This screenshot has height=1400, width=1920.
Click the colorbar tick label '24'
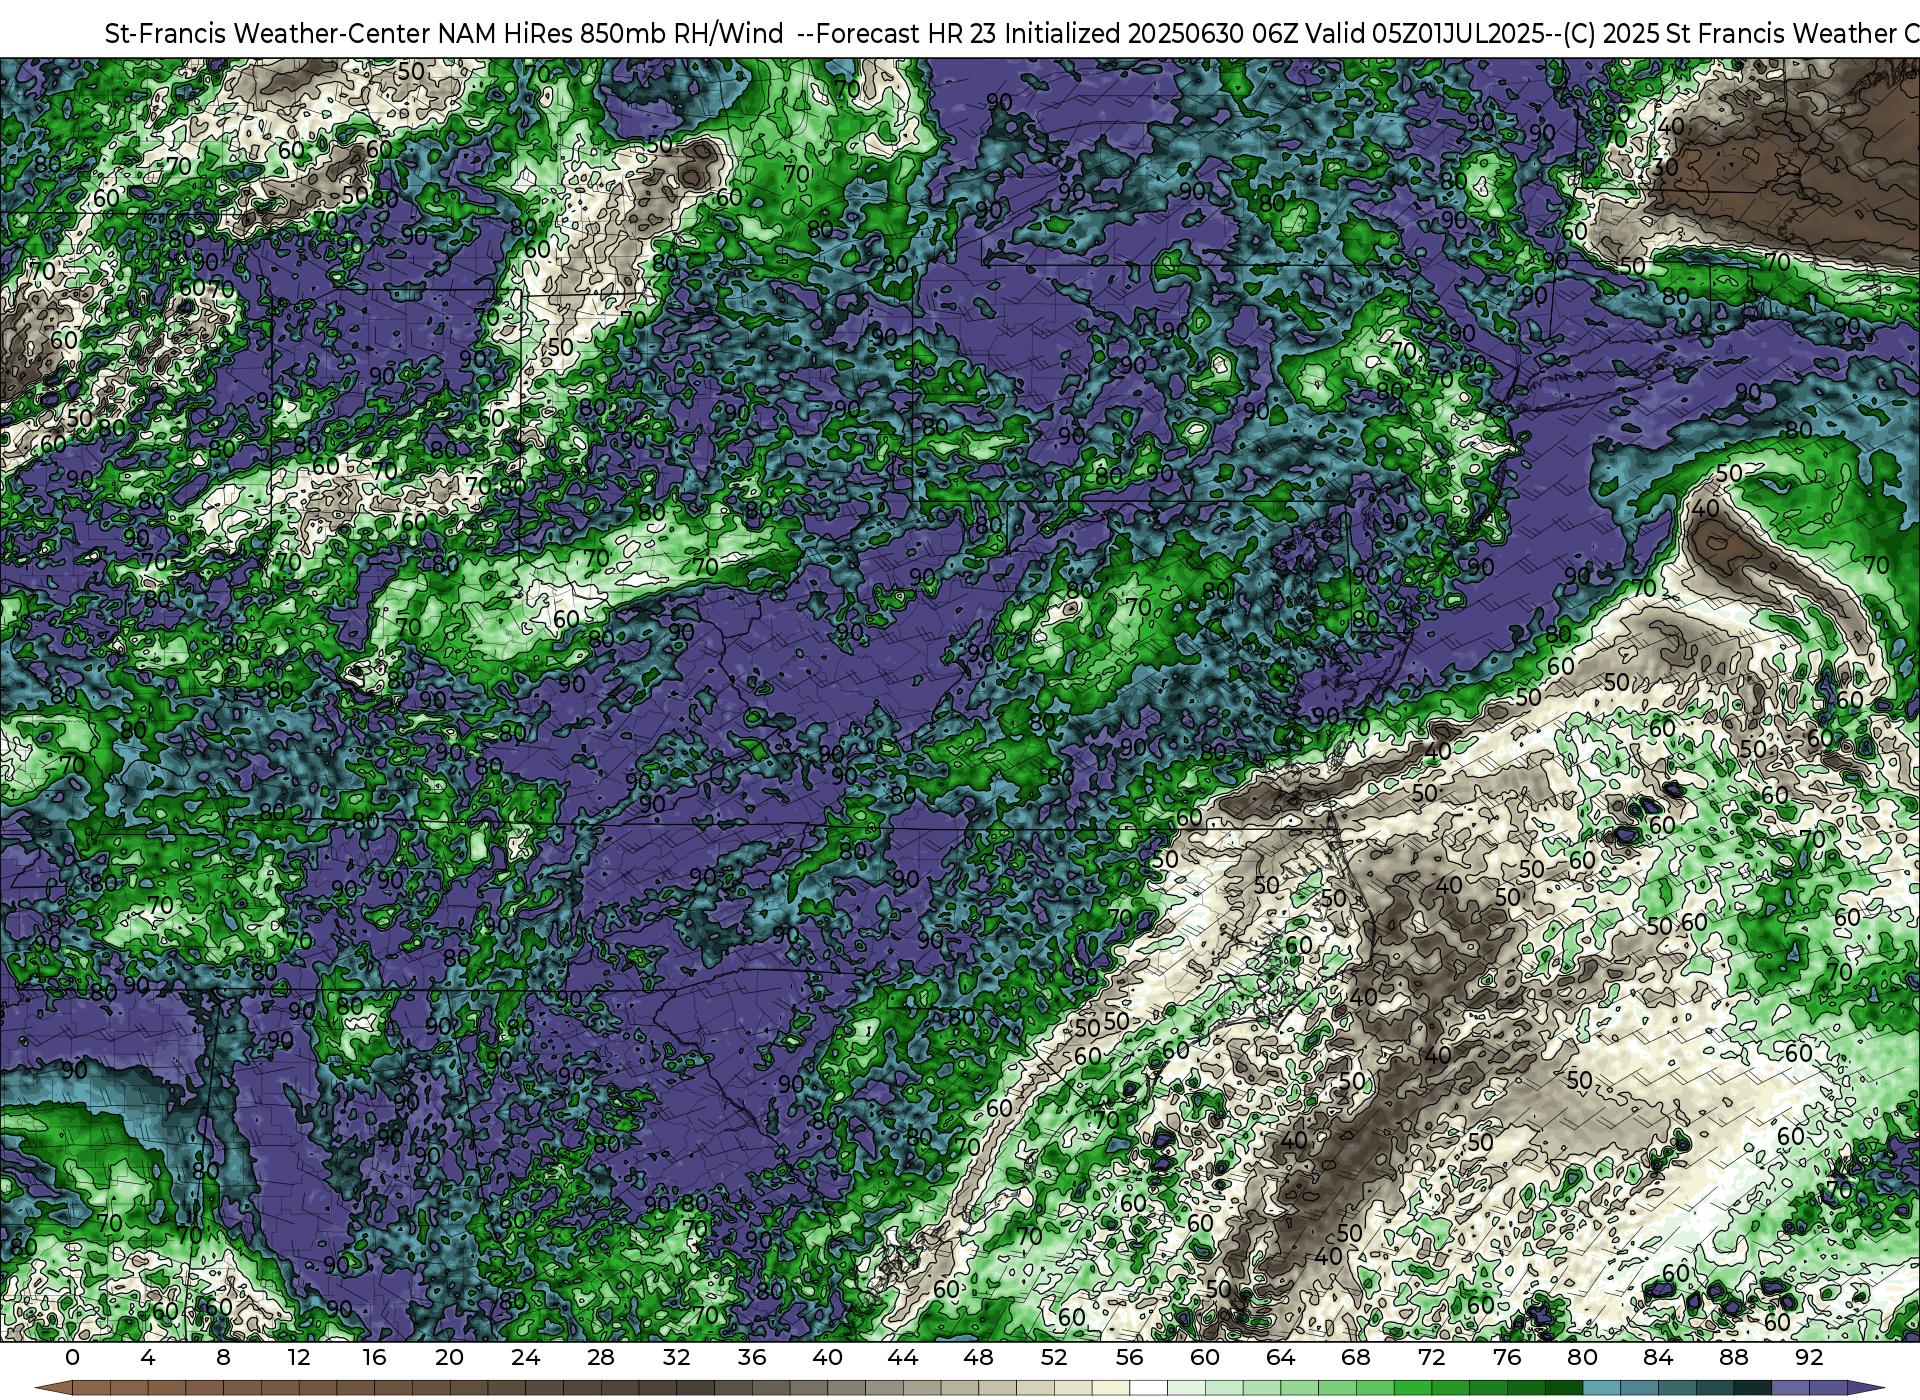click(x=525, y=1358)
